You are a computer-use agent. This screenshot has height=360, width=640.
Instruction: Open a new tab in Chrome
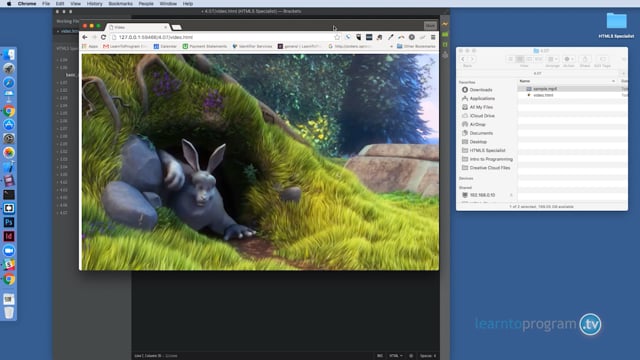(x=177, y=27)
